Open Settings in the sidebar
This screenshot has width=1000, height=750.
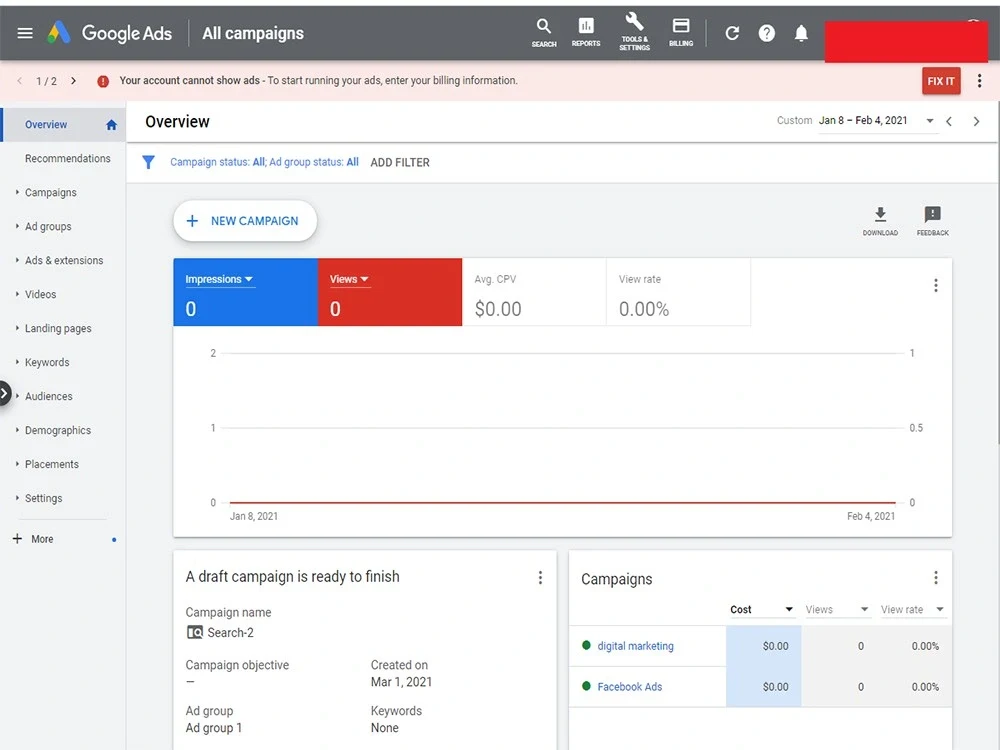pyautogui.click(x=43, y=498)
